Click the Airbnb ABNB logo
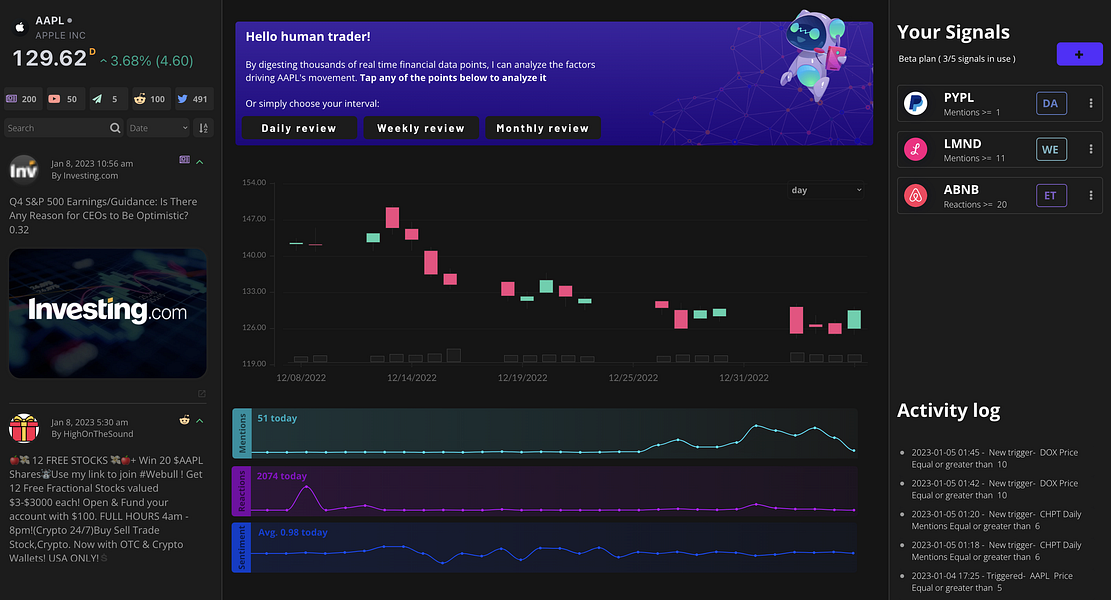Image resolution: width=1111 pixels, height=600 pixels. coord(915,196)
